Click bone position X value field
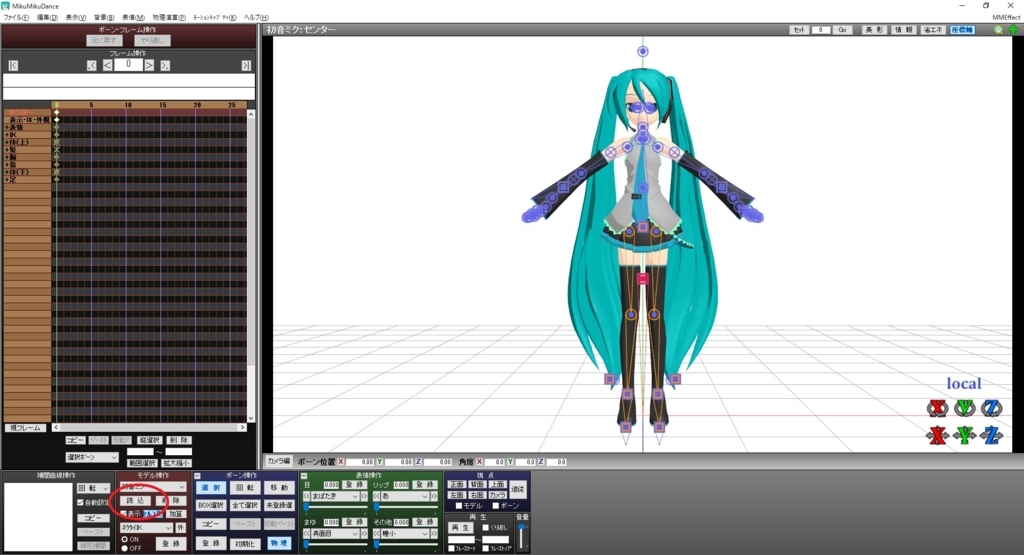The height and width of the screenshot is (555, 1024). pyautogui.click(x=360, y=462)
